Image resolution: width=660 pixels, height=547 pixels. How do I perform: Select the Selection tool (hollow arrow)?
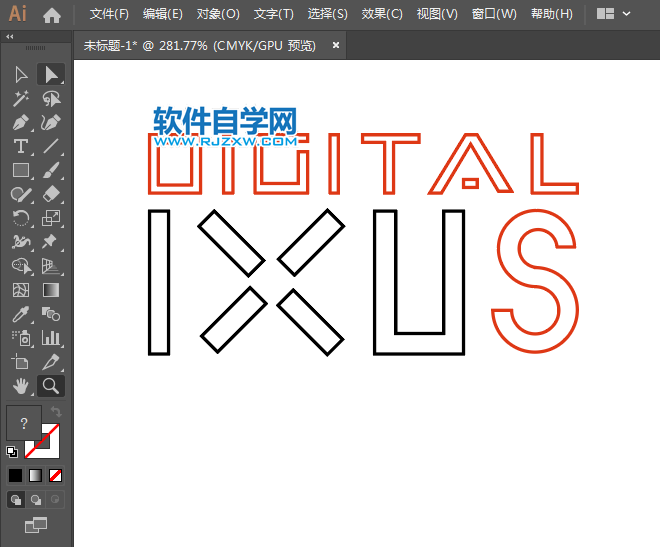click(x=21, y=75)
